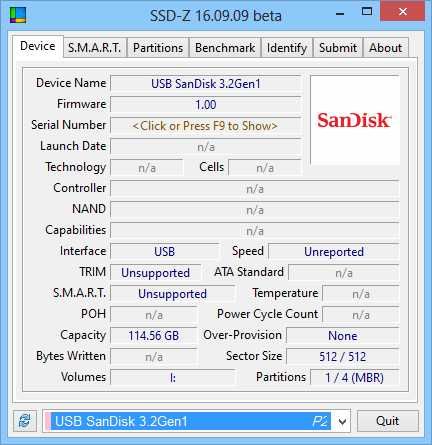Click the NAND n/a field
This screenshot has width=432, height=445.
click(255, 210)
